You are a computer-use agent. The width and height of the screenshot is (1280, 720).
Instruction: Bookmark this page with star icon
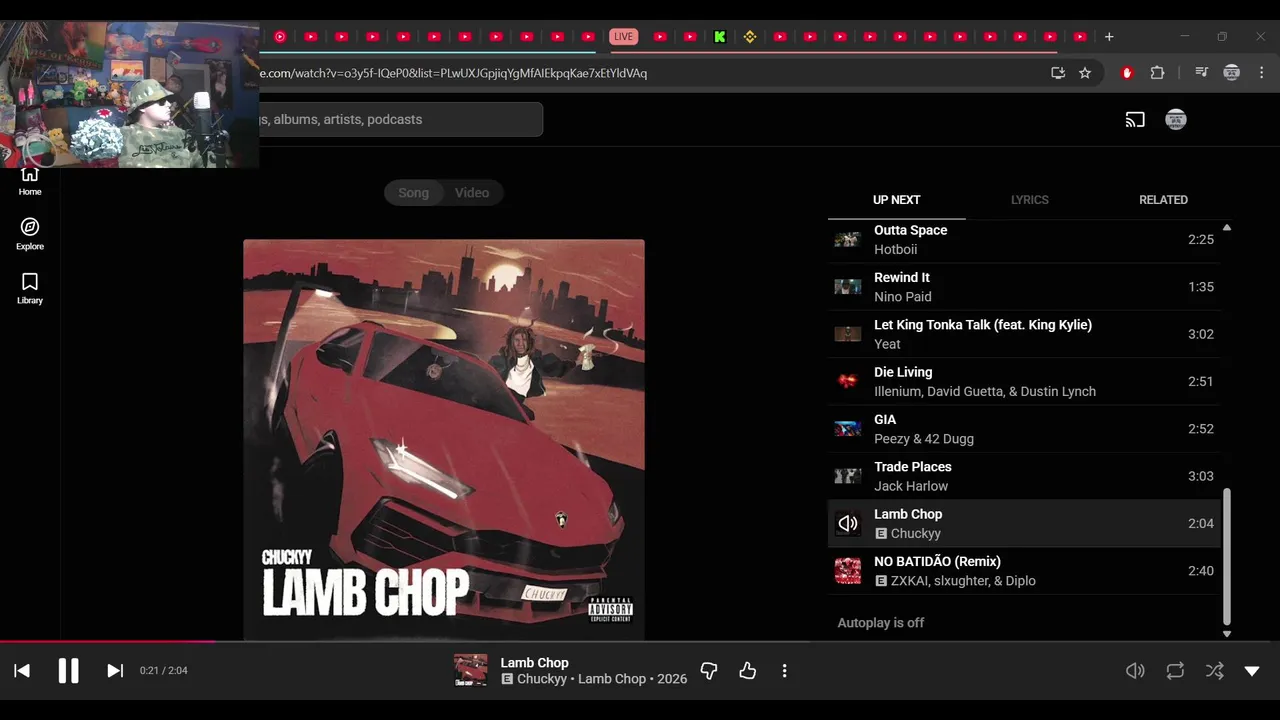point(1085,73)
